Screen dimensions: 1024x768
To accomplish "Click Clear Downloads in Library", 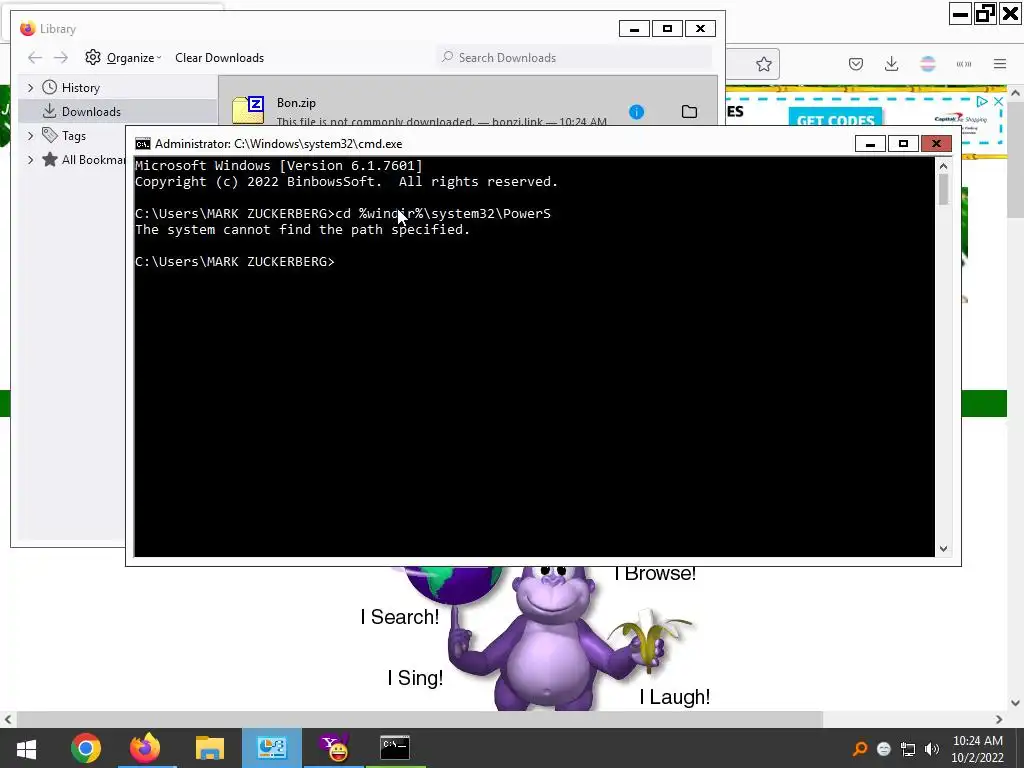I will click(x=219, y=57).
